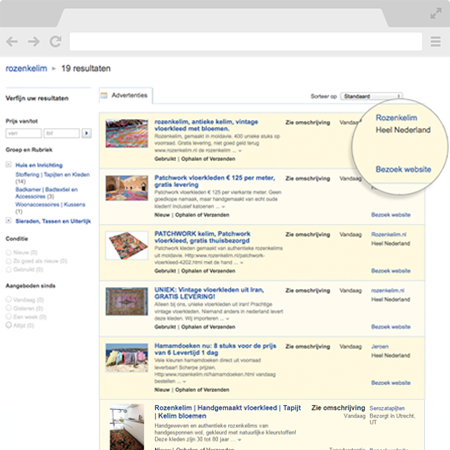The width and height of the screenshot is (450, 450).
Task: Click the 'tot' maximum price field
Action: coord(62,133)
